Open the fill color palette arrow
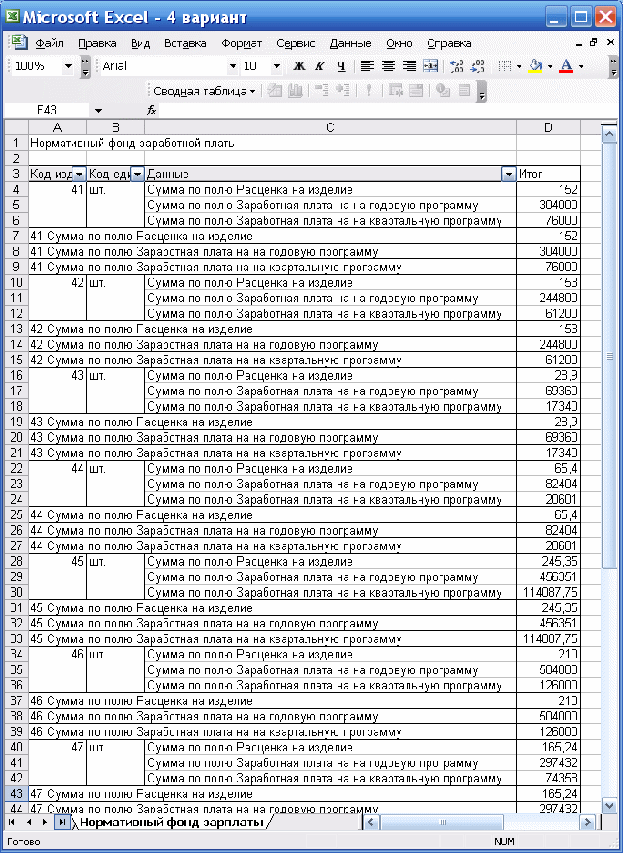624x854 pixels. coord(550,66)
